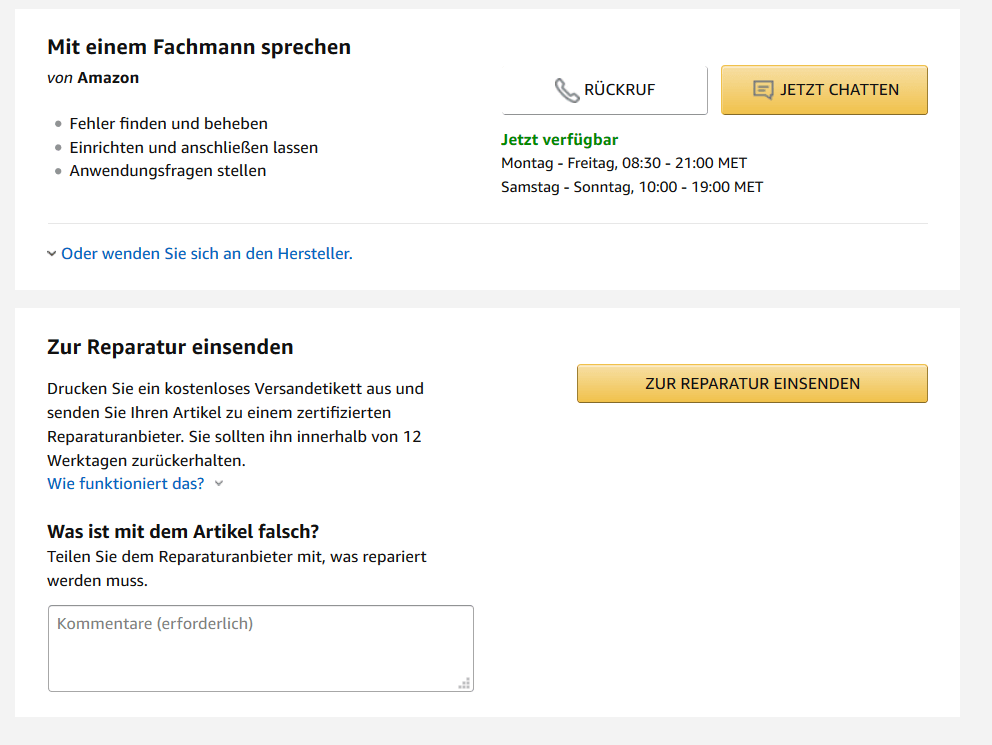Click the bold "Amazon" provider name

click(x=108, y=78)
